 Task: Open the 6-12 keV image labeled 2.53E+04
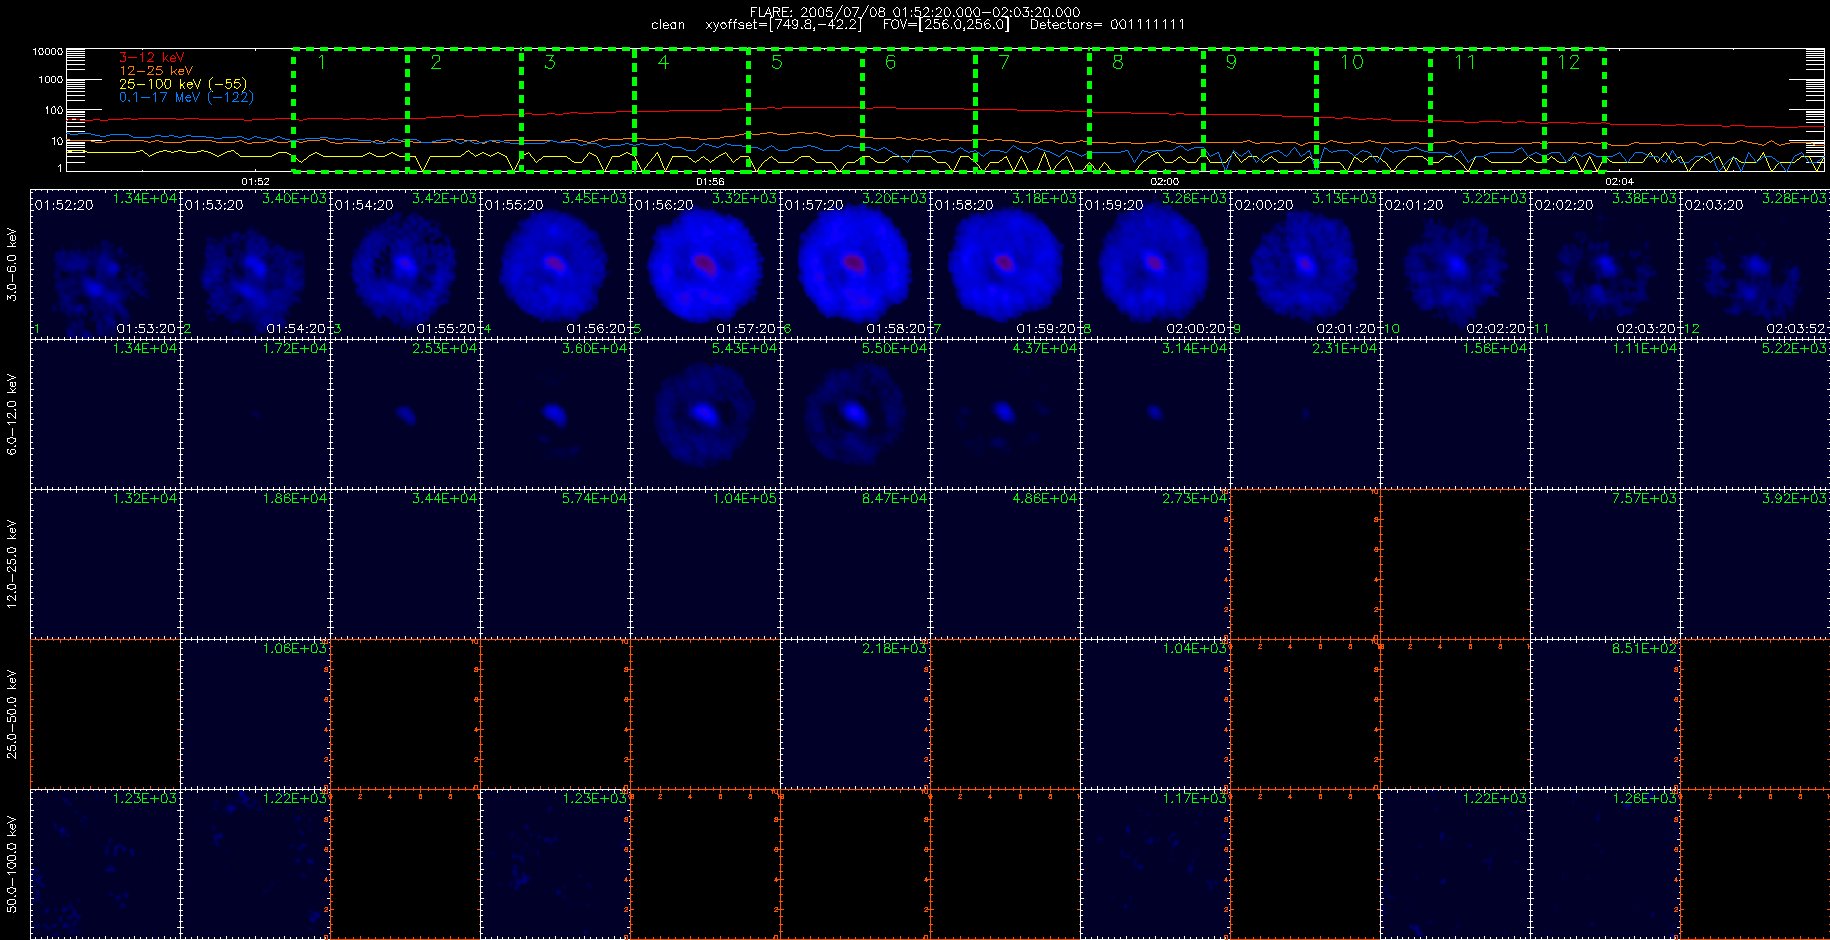click(x=405, y=414)
